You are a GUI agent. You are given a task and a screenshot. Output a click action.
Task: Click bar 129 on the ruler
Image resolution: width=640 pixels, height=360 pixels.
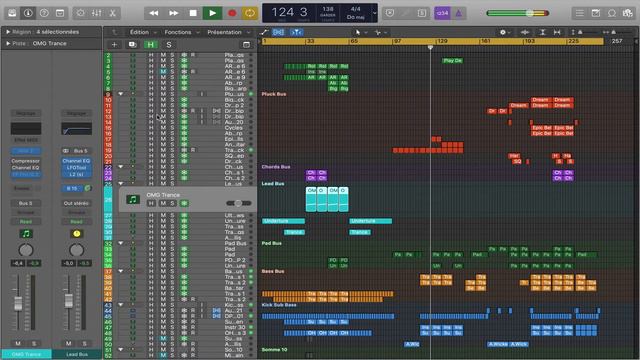[x=442, y=41]
